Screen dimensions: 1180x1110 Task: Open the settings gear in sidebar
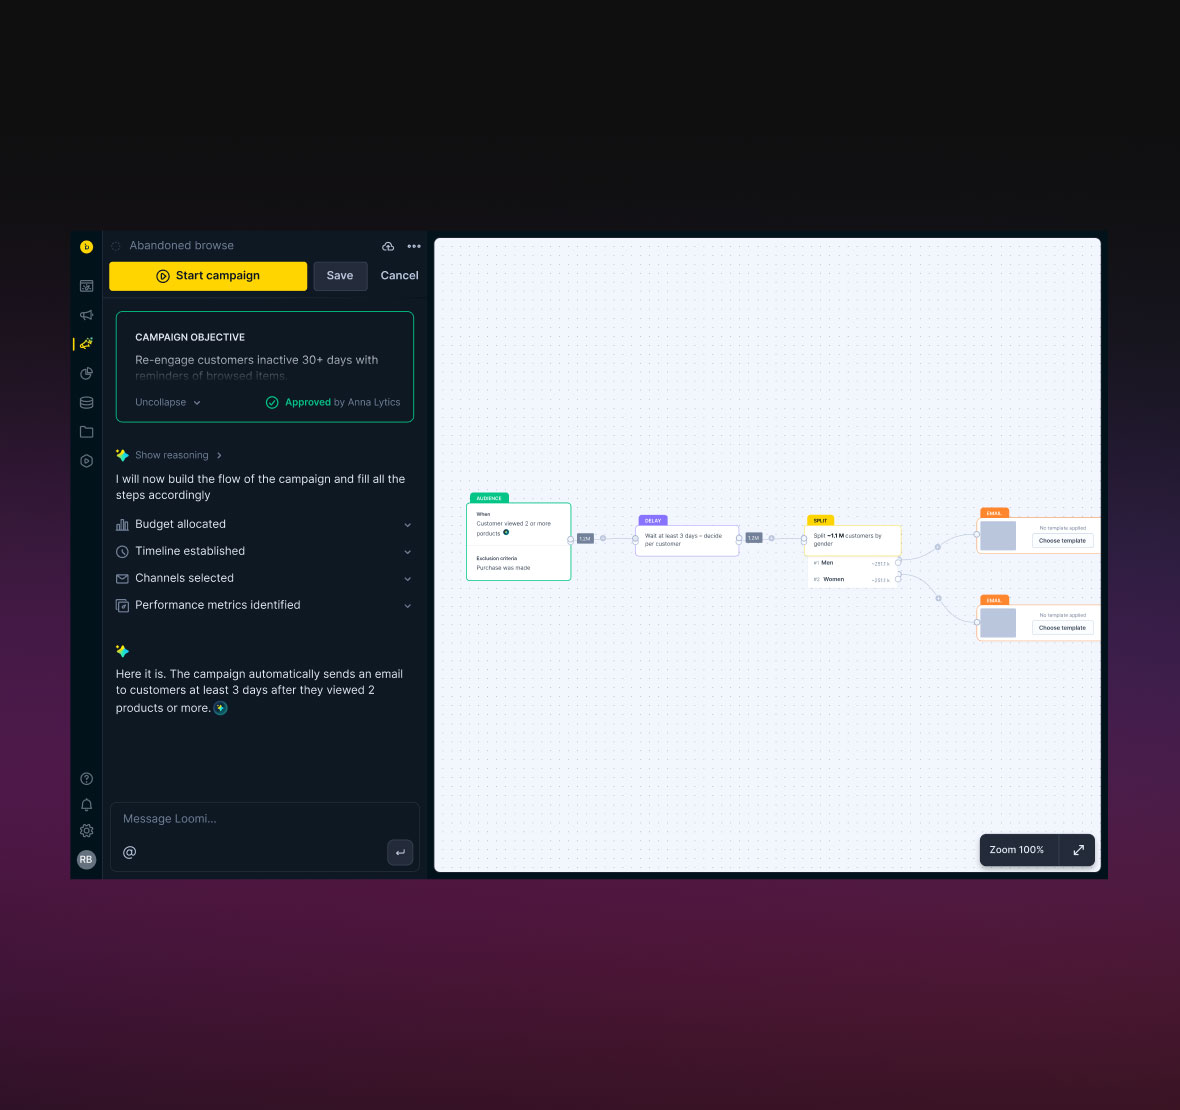point(87,831)
